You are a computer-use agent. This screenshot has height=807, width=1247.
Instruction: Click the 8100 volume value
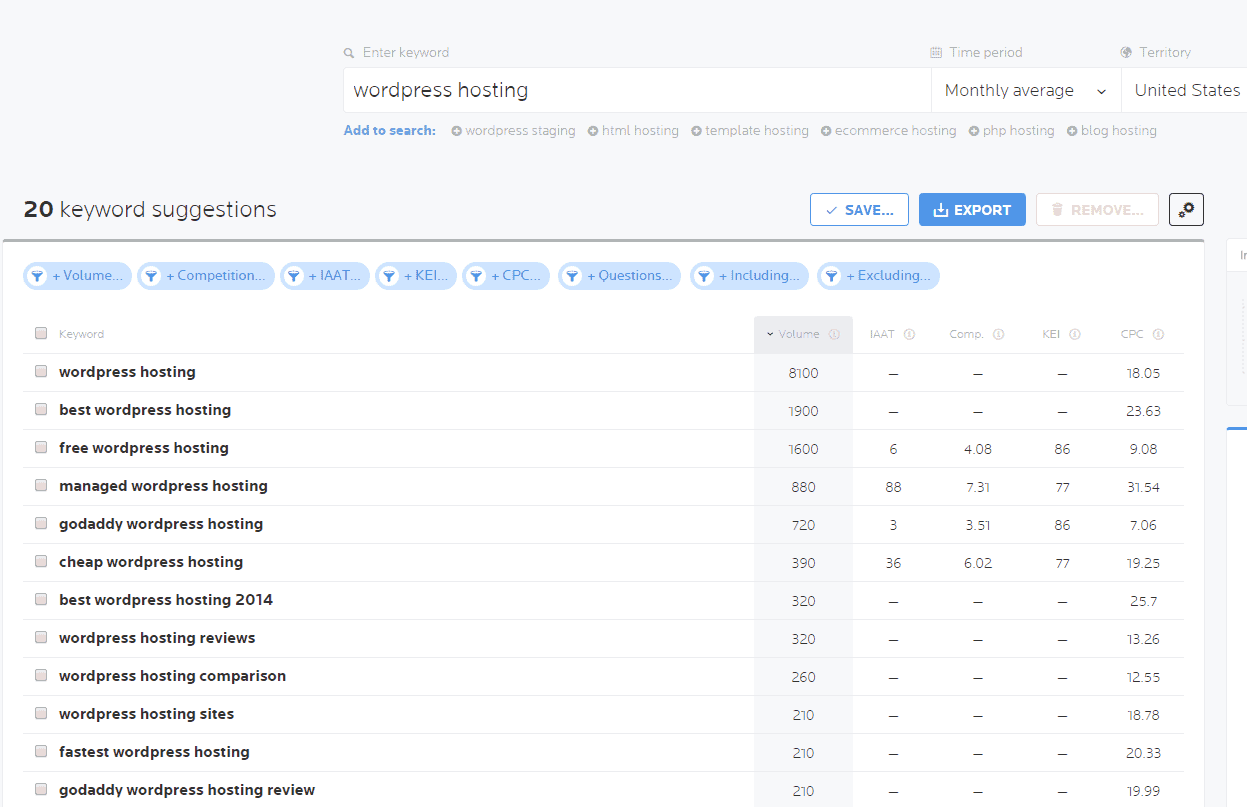coord(803,373)
